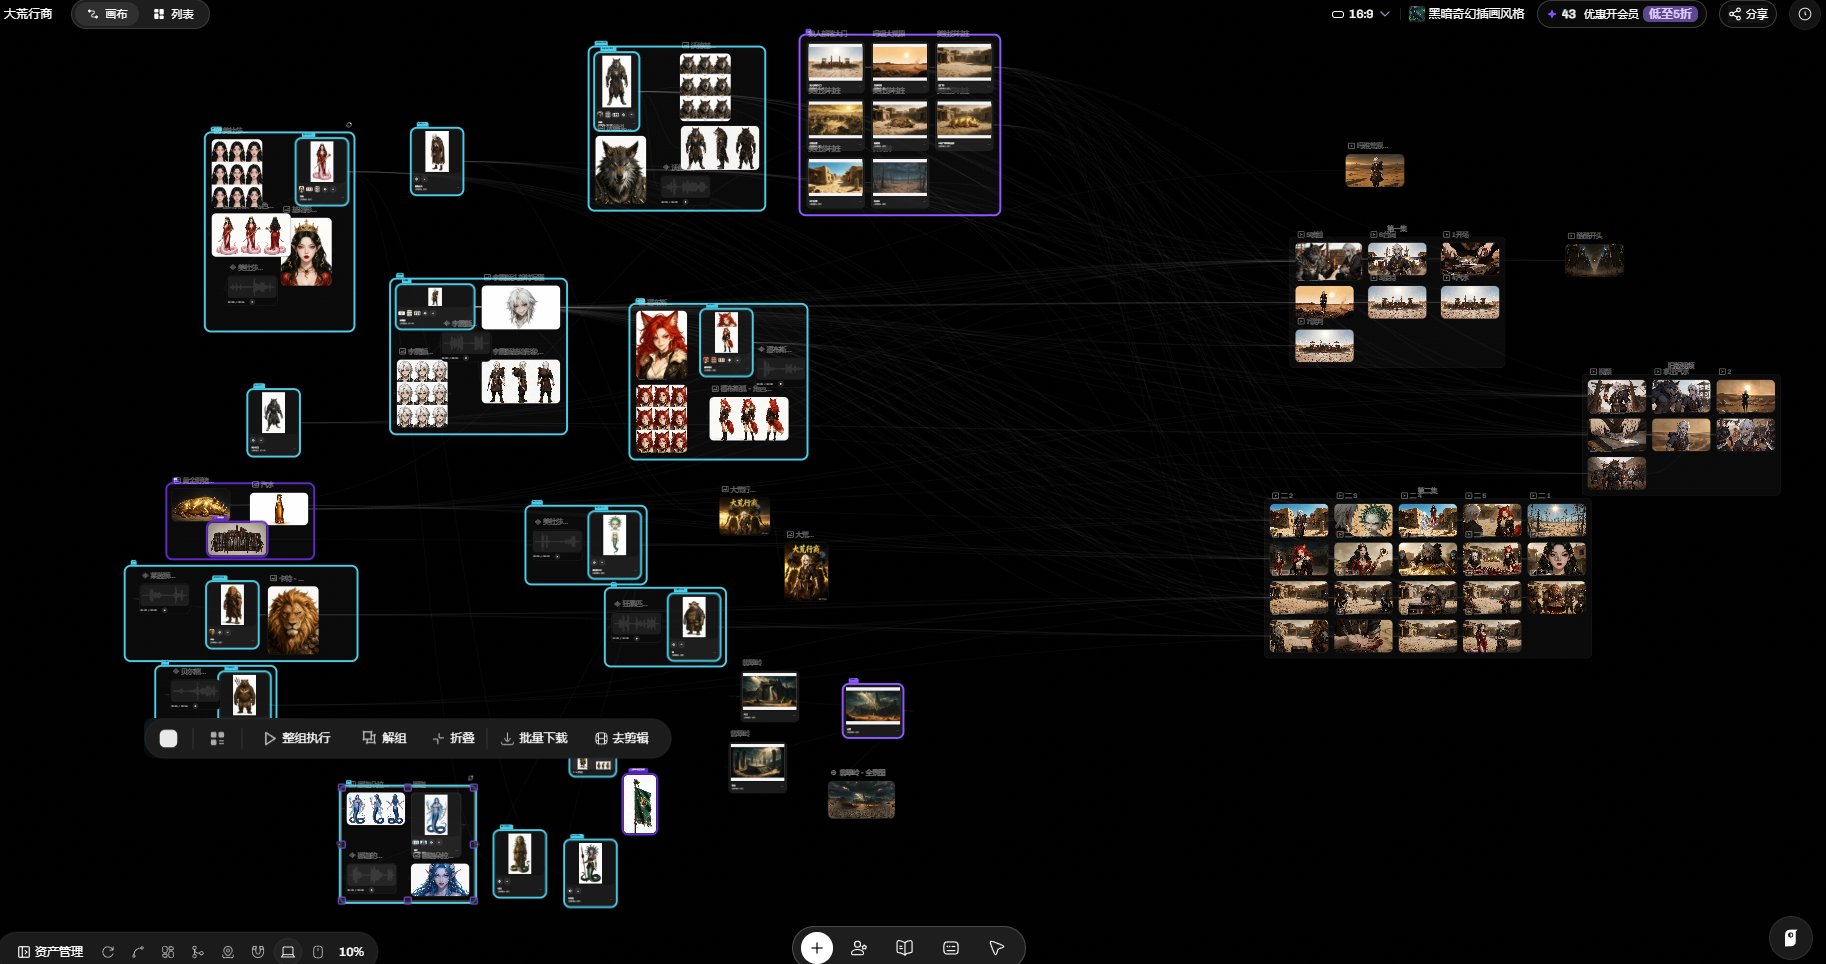Open the 资产管理 asset management panel
This screenshot has width=1826, height=964.
click(x=51, y=951)
